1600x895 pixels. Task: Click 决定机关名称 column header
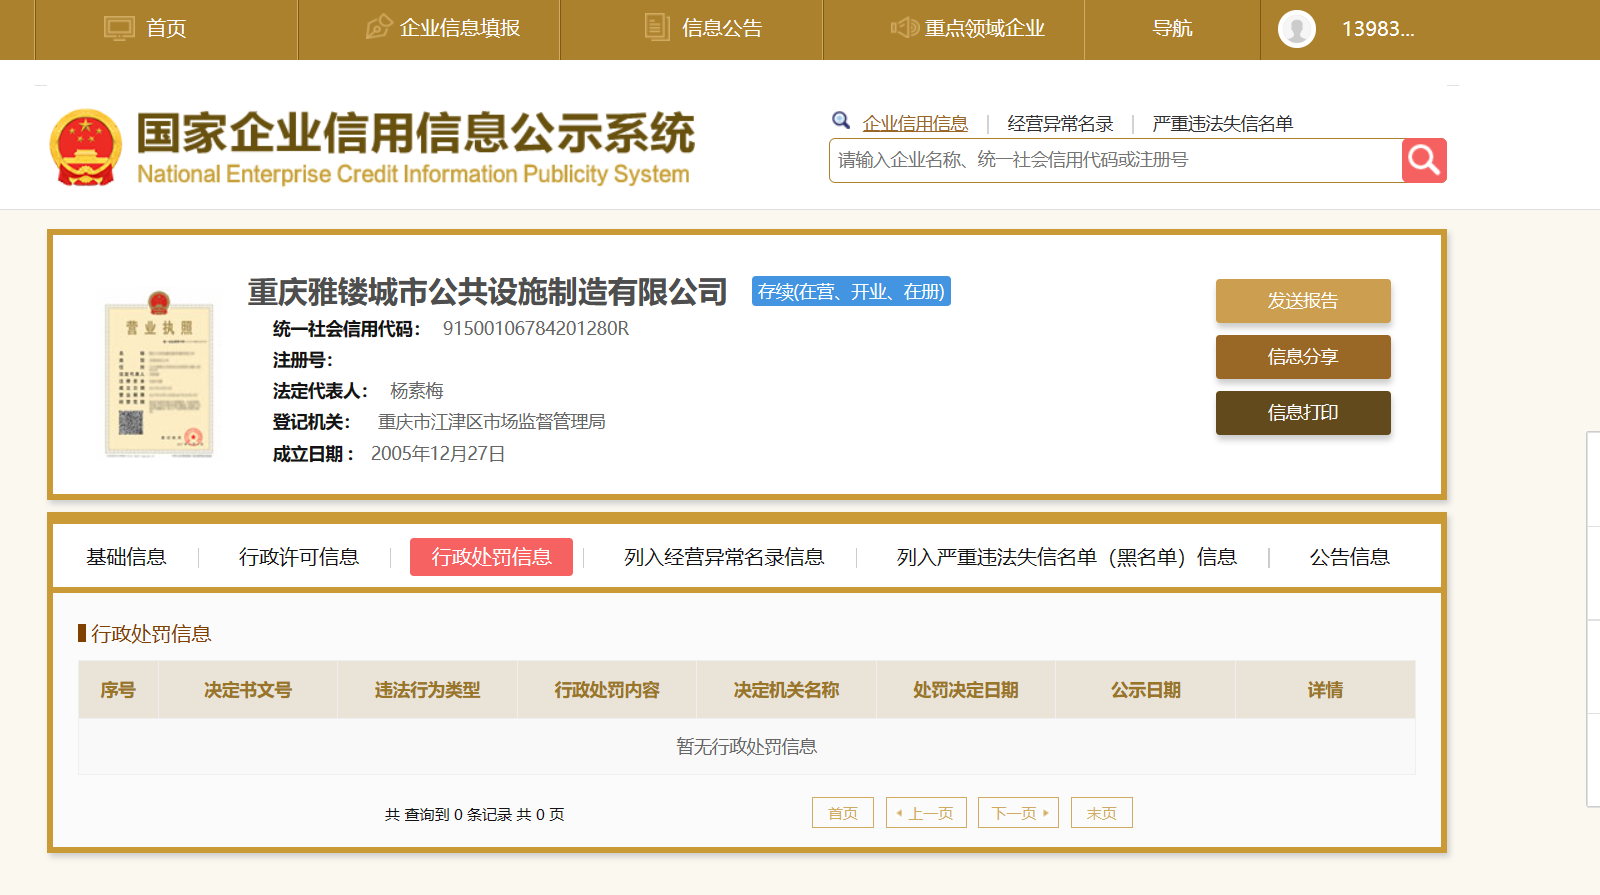point(787,690)
